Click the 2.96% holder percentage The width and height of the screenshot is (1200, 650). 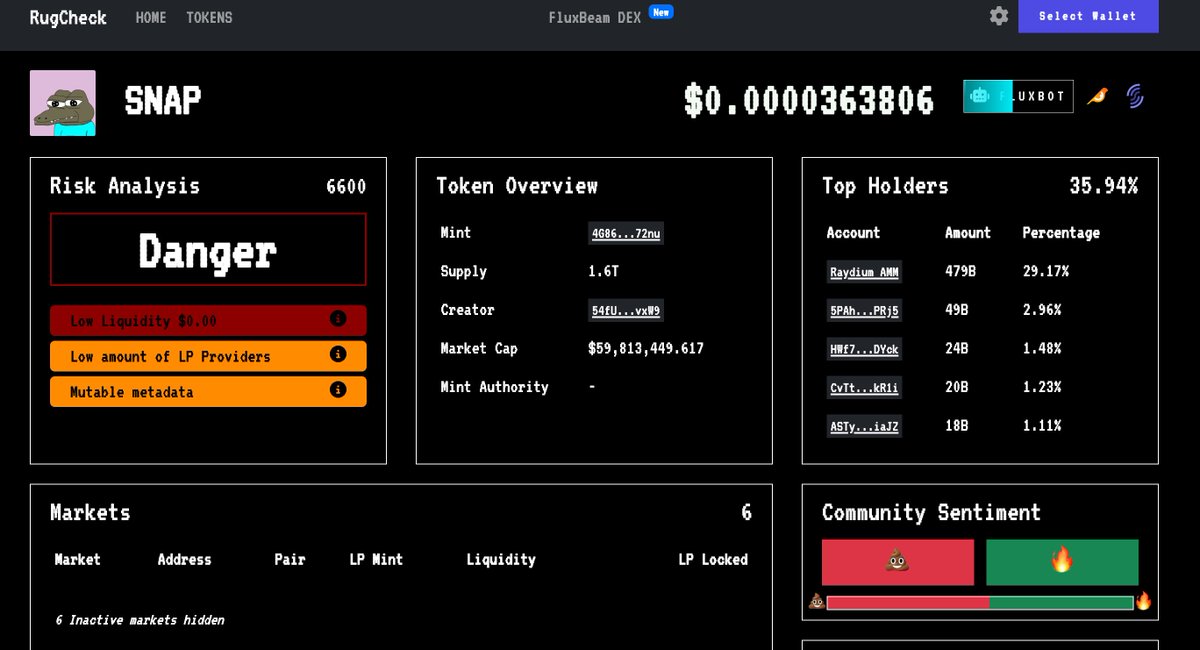point(1042,310)
